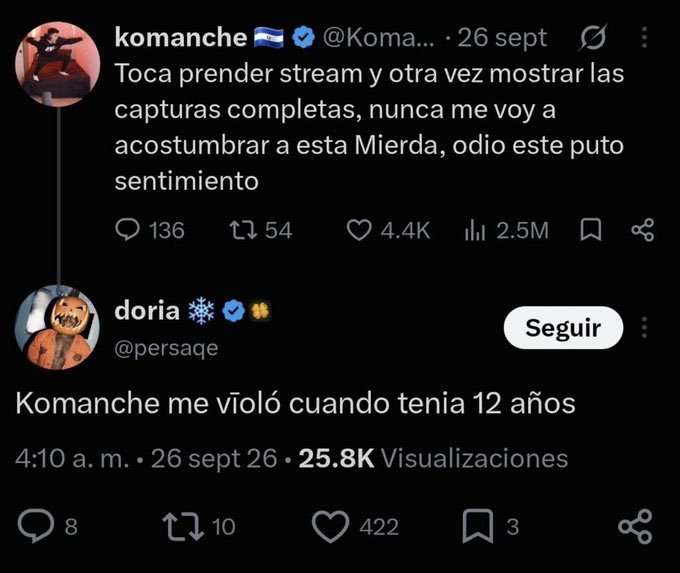
Task: Open the 4:10 a. m. timestamp link
Action: (72, 458)
